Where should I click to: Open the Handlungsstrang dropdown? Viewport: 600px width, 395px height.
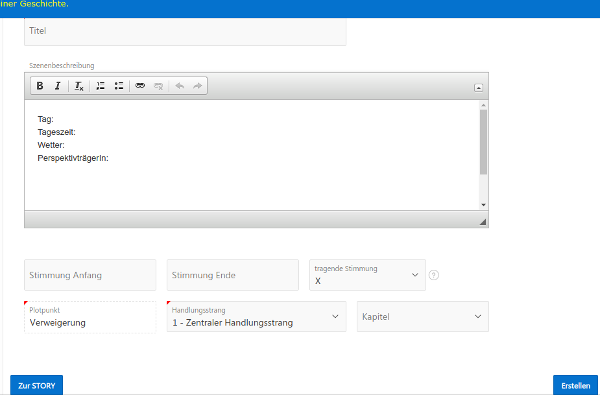click(256, 317)
